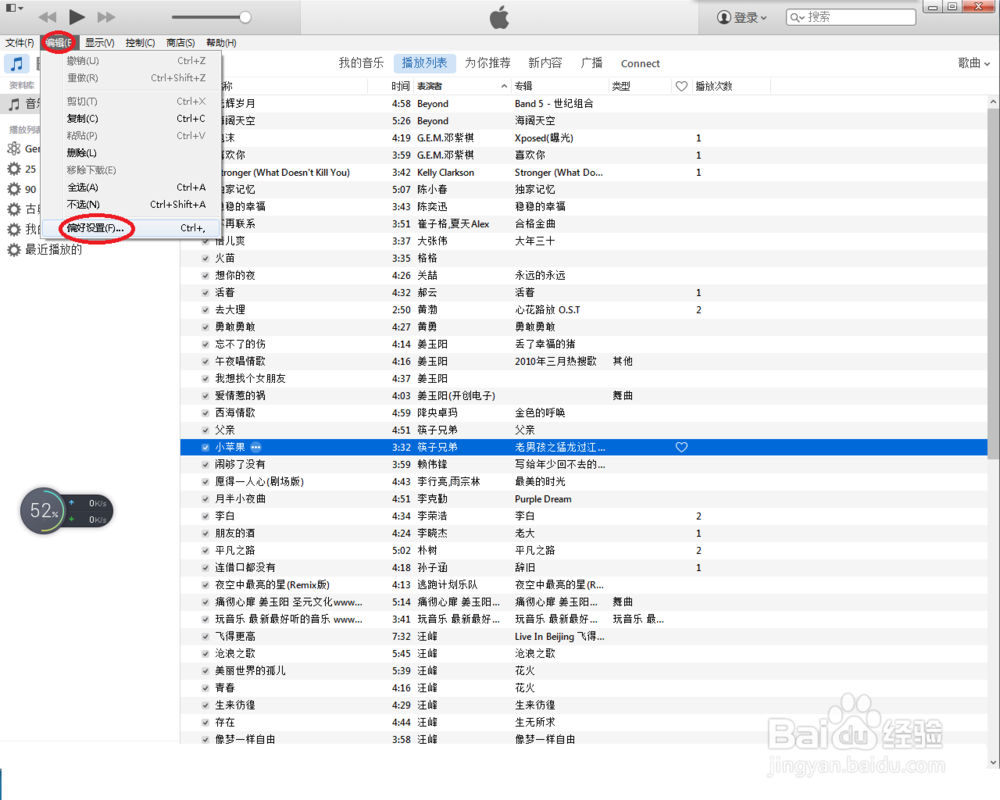Open the 帮助(H) menu

coord(221,43)
